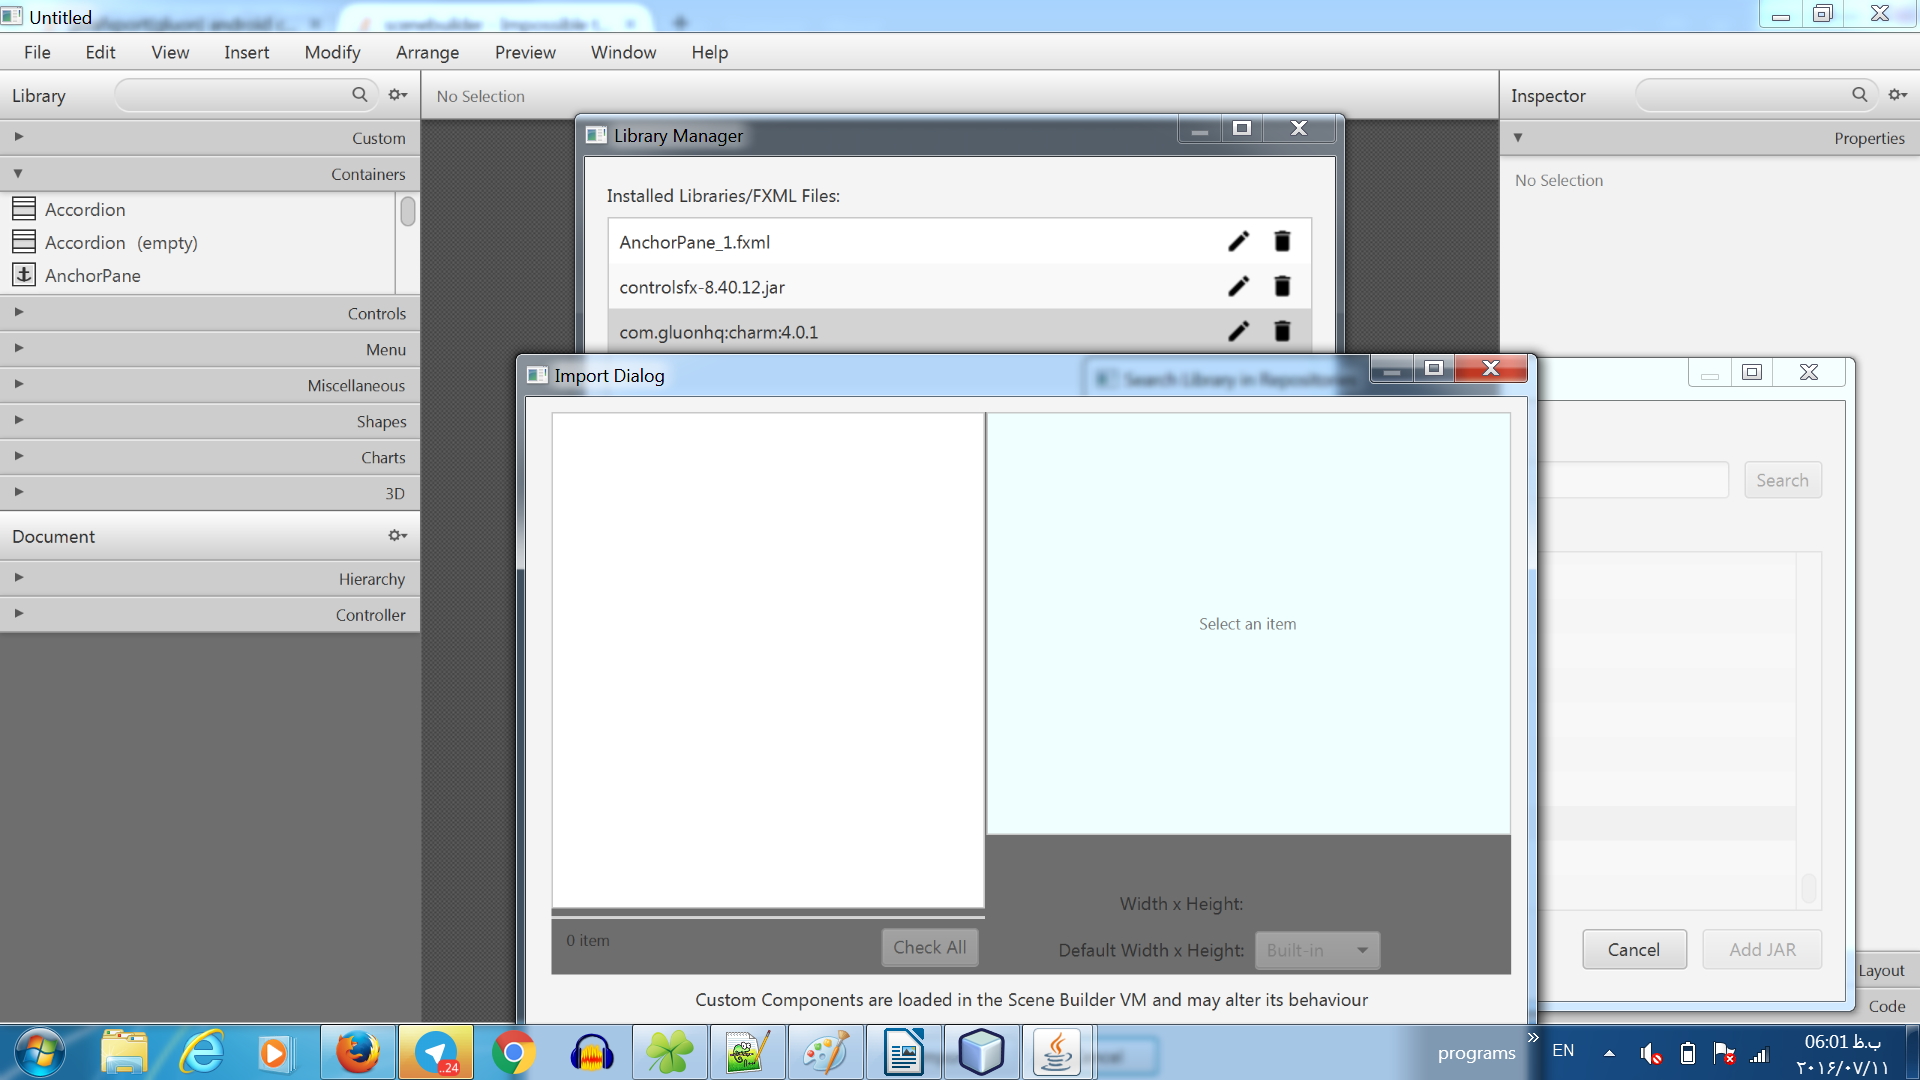Click trash icon for AnchorPane_1.fxml
1920x1080 pixels.
click(1282, 241)
